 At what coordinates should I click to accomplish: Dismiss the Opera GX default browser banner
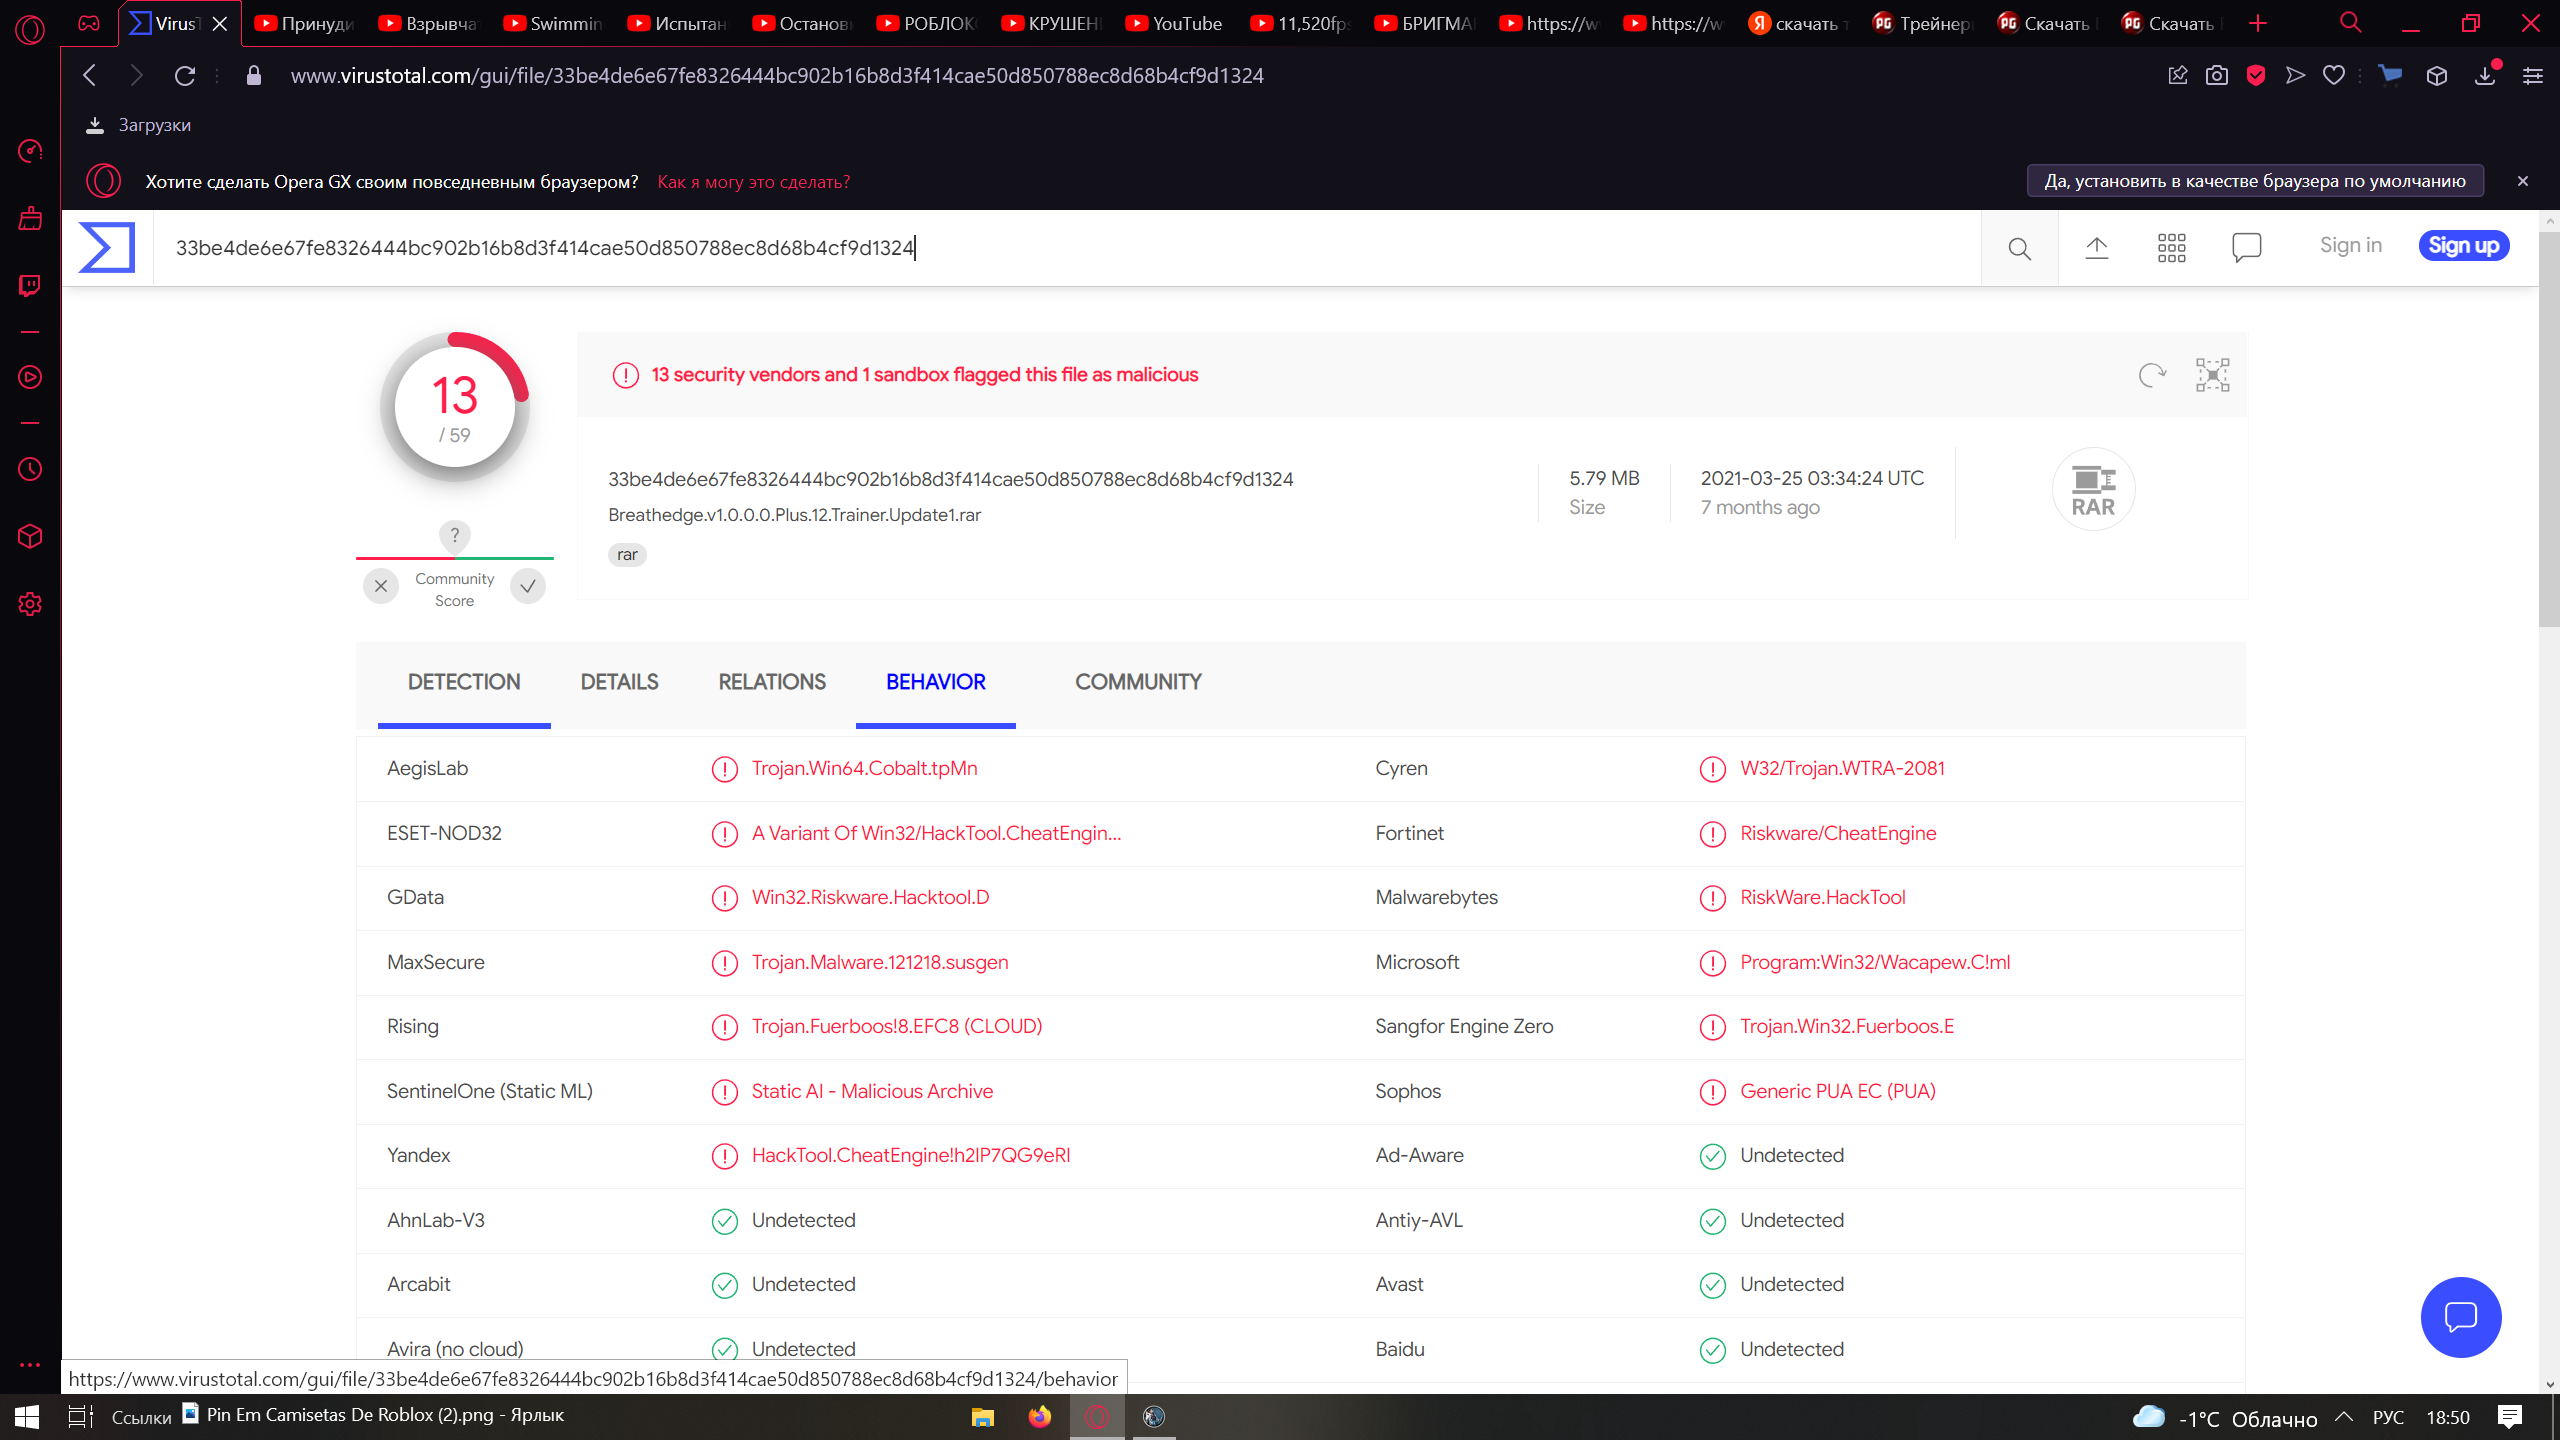(2523, 181)
